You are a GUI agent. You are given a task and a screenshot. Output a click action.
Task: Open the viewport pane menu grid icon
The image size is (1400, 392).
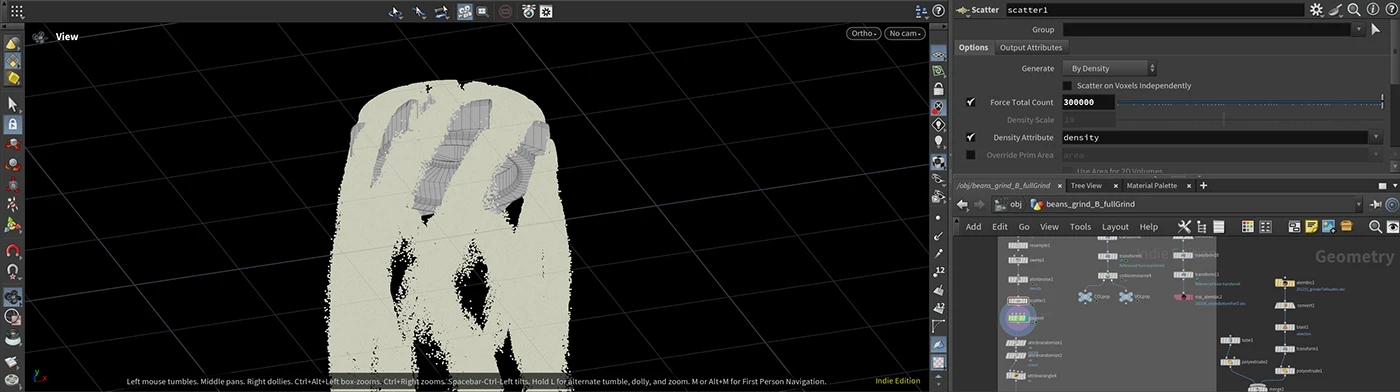click(x=16, y=11)
